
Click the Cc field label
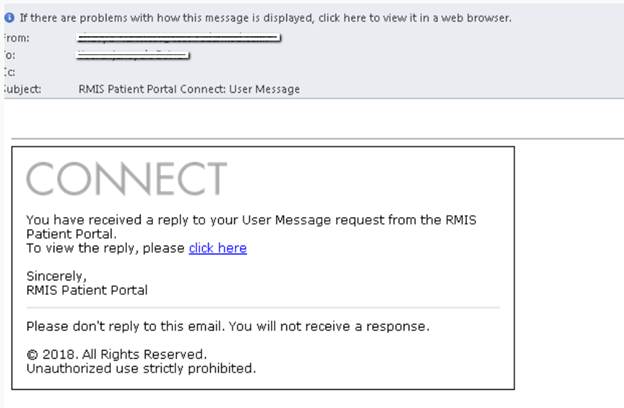pos(10,72)
